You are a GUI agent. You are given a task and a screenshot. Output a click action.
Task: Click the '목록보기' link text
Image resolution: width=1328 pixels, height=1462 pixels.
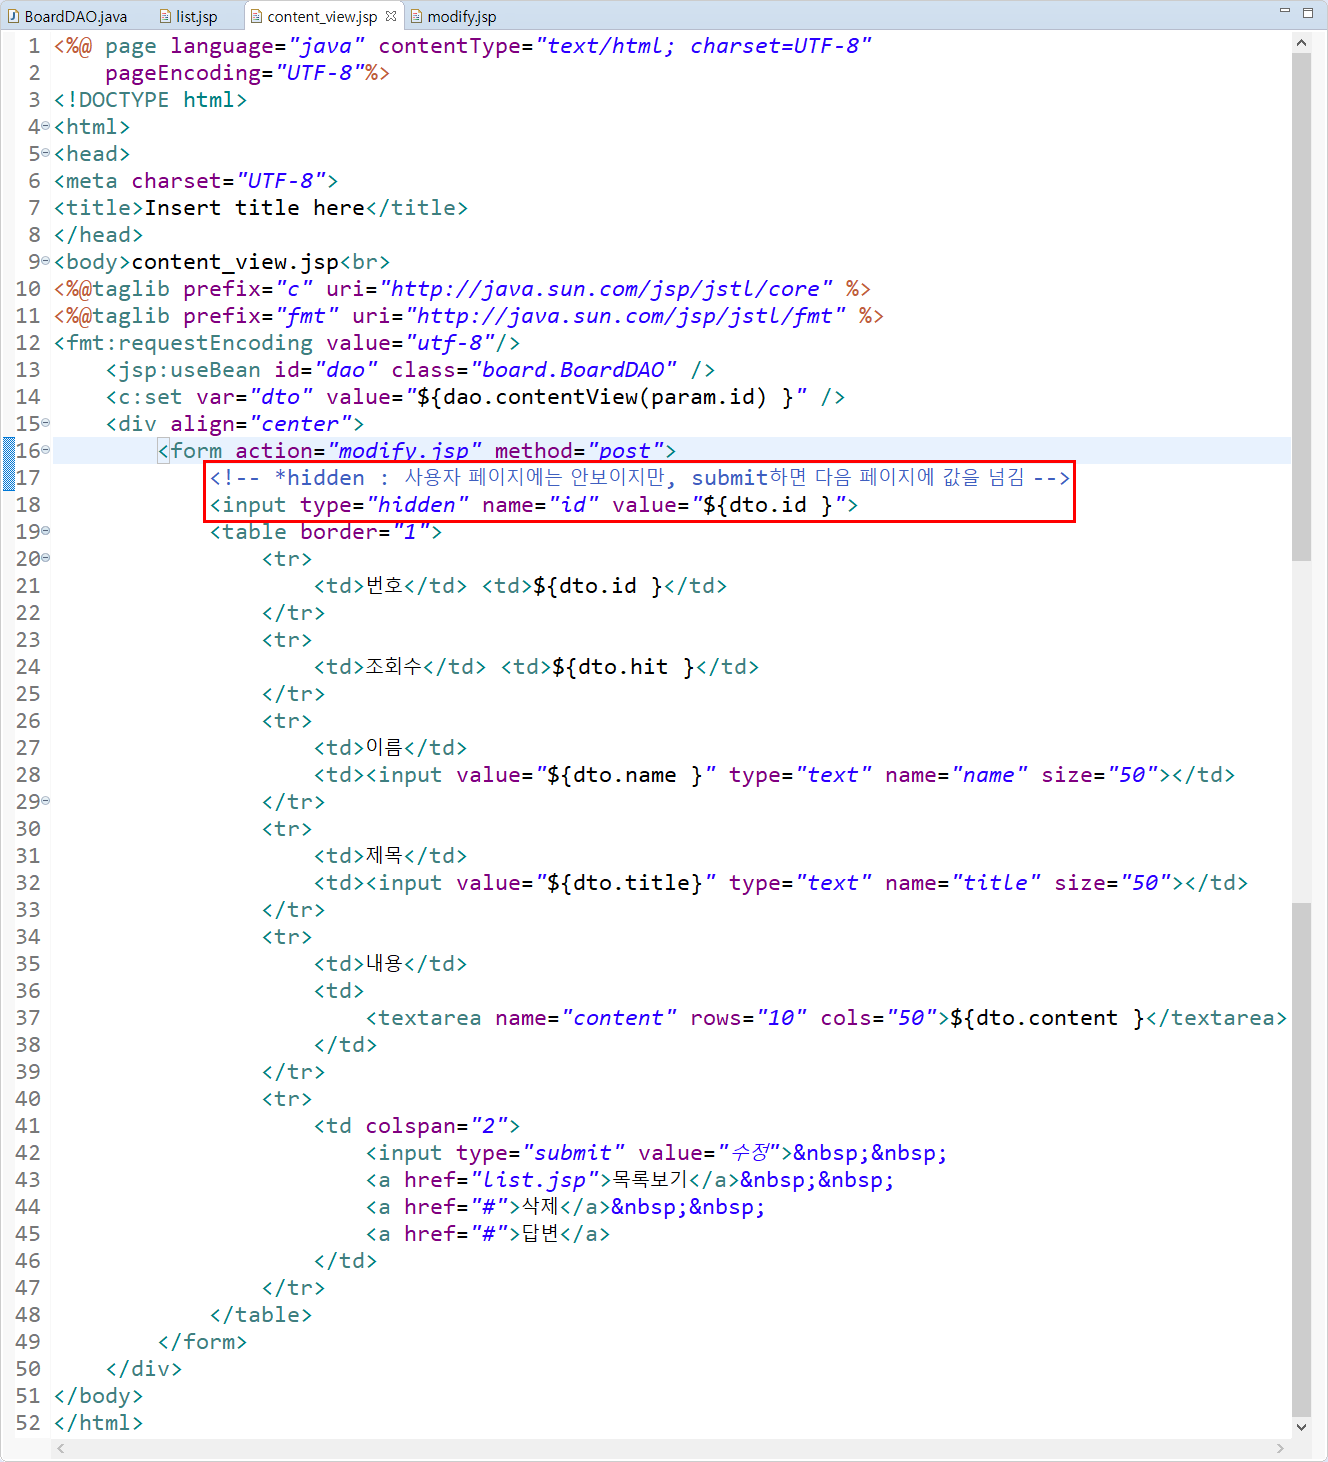click(x=650, y=1180)
